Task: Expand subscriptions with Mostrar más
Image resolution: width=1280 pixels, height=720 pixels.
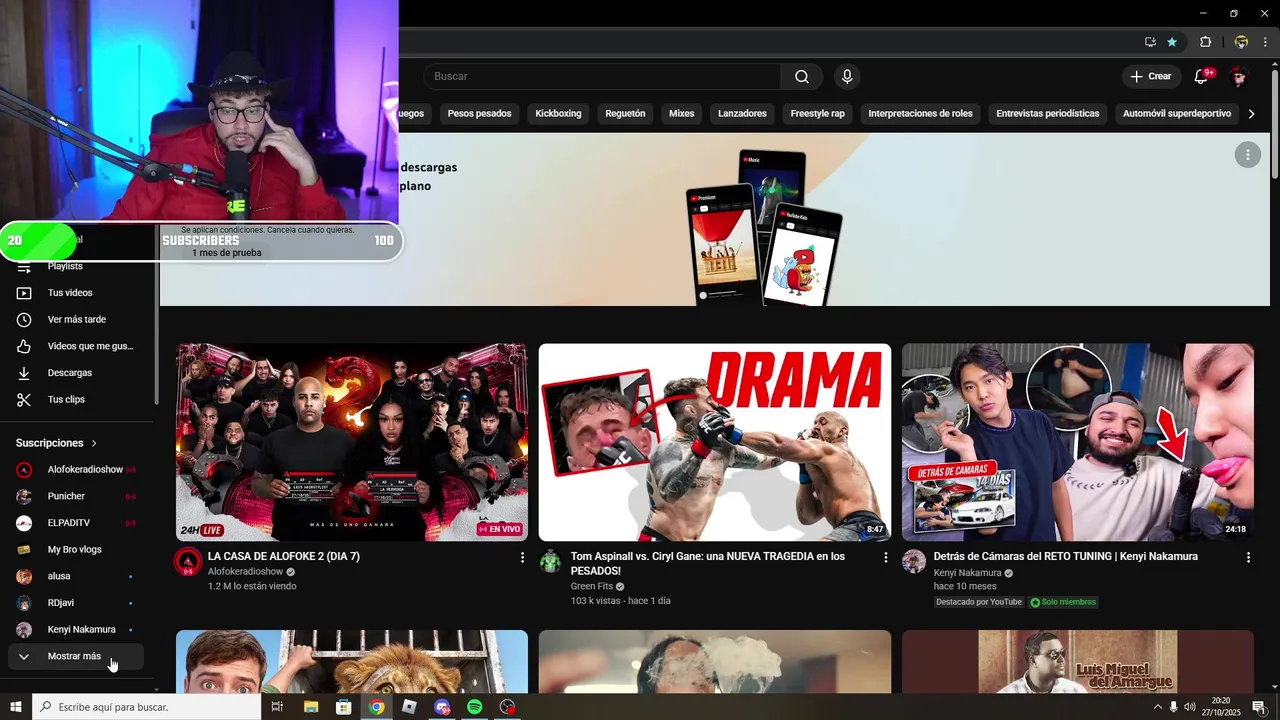Action: (x=76, y=656)
